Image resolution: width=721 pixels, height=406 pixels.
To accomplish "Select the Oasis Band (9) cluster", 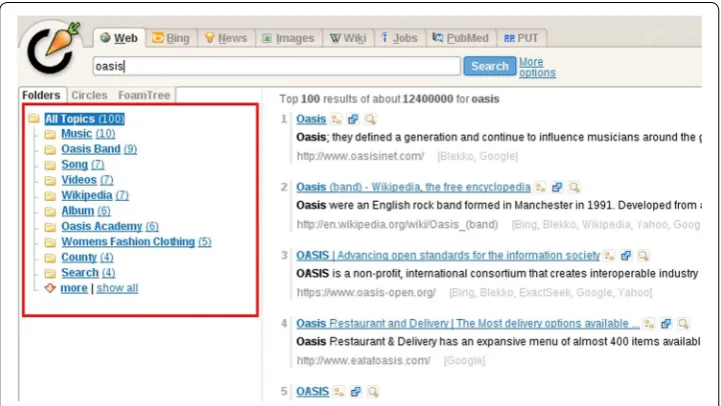I will (x=99, y=149).
